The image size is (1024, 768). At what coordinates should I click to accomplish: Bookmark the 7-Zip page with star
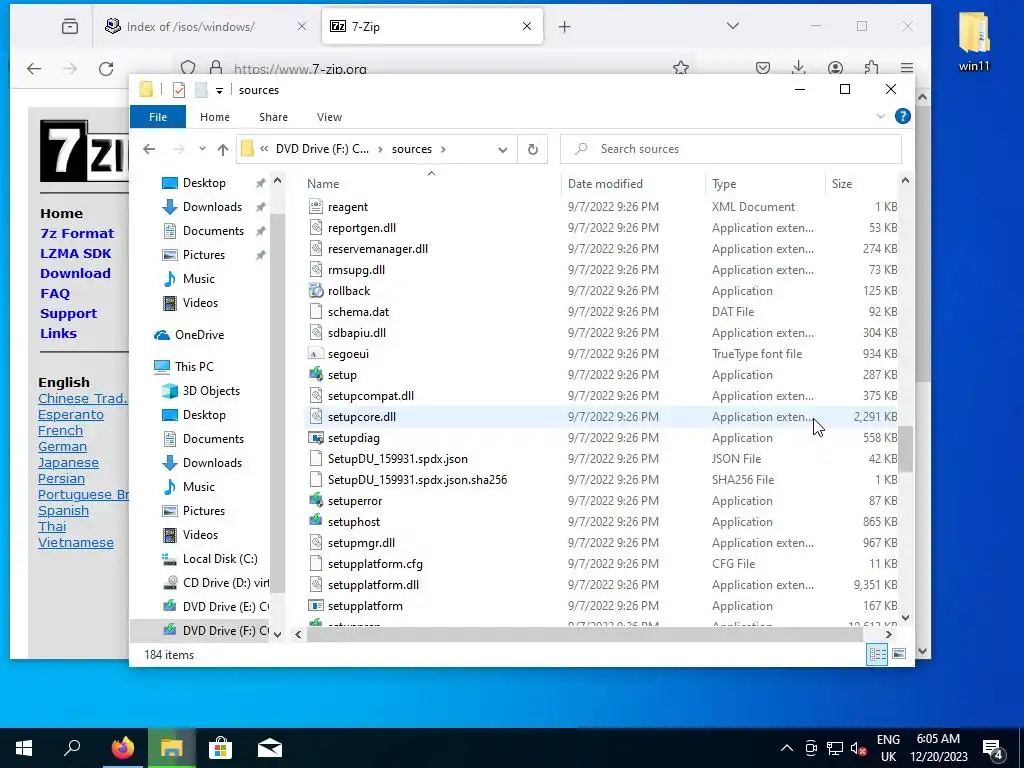(680, 68)
